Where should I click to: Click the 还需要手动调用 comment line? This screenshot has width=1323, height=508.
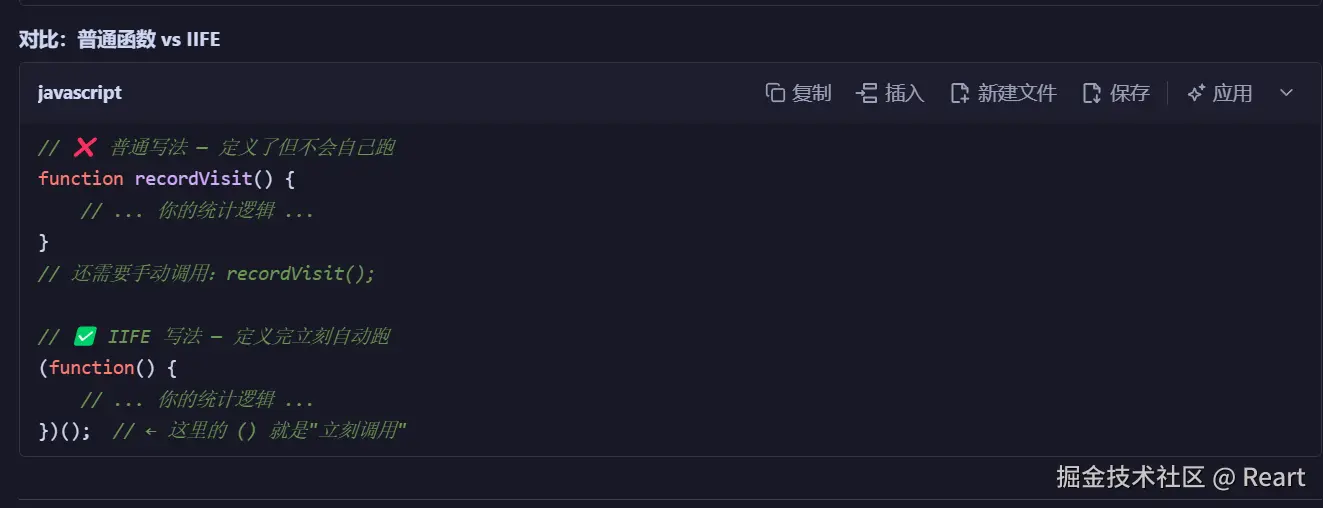(x=207, y=273)
